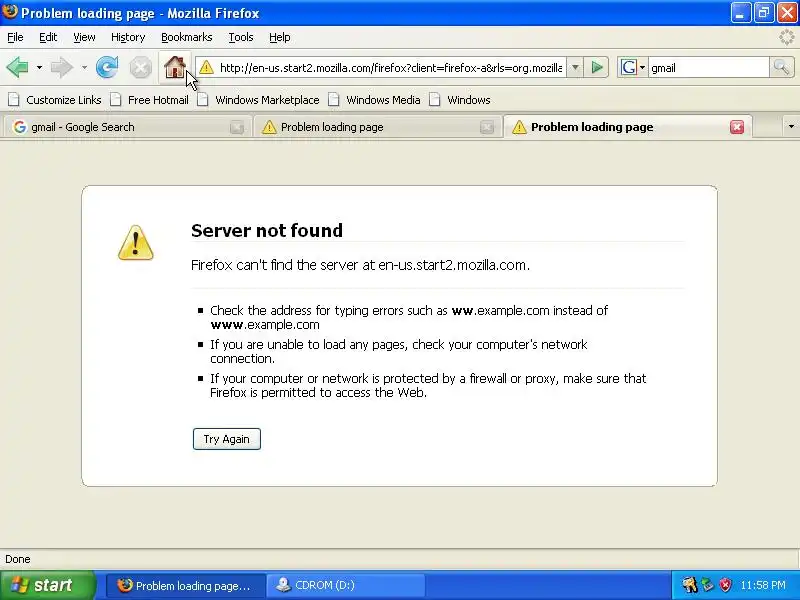Click the search box containing gmail
Viewport: 800px width, 600px height.
pyautogui.click(x=708, y=67)
